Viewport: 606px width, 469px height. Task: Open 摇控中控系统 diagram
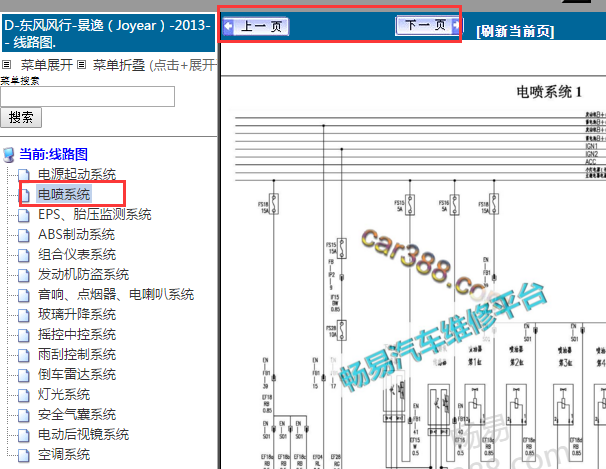[77, 334]
